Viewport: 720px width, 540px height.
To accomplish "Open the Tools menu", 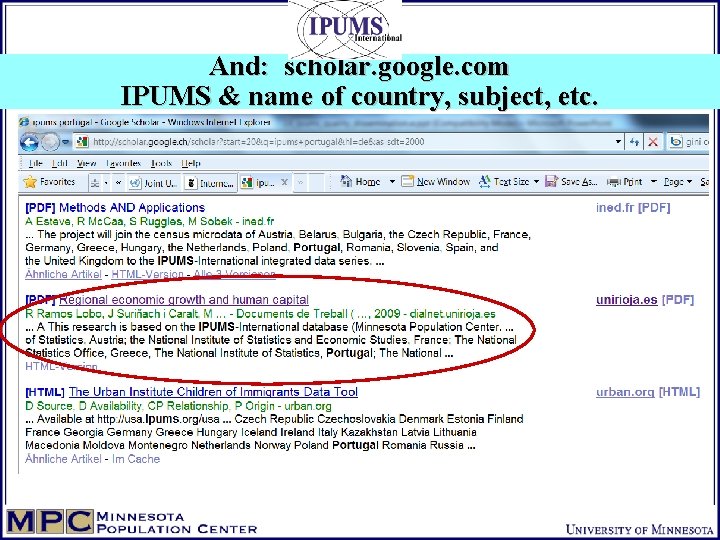I will (161, 163).
